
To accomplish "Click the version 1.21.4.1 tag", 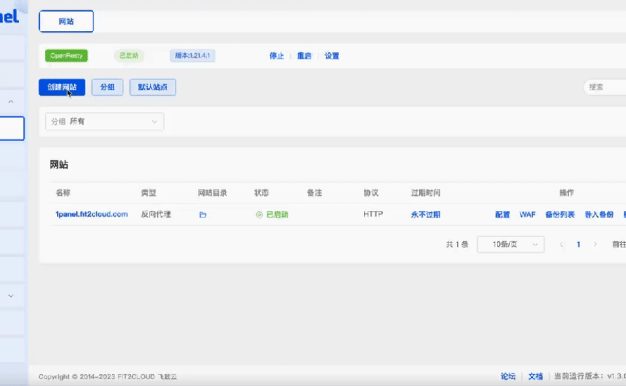I will click(x=192, y=55).
